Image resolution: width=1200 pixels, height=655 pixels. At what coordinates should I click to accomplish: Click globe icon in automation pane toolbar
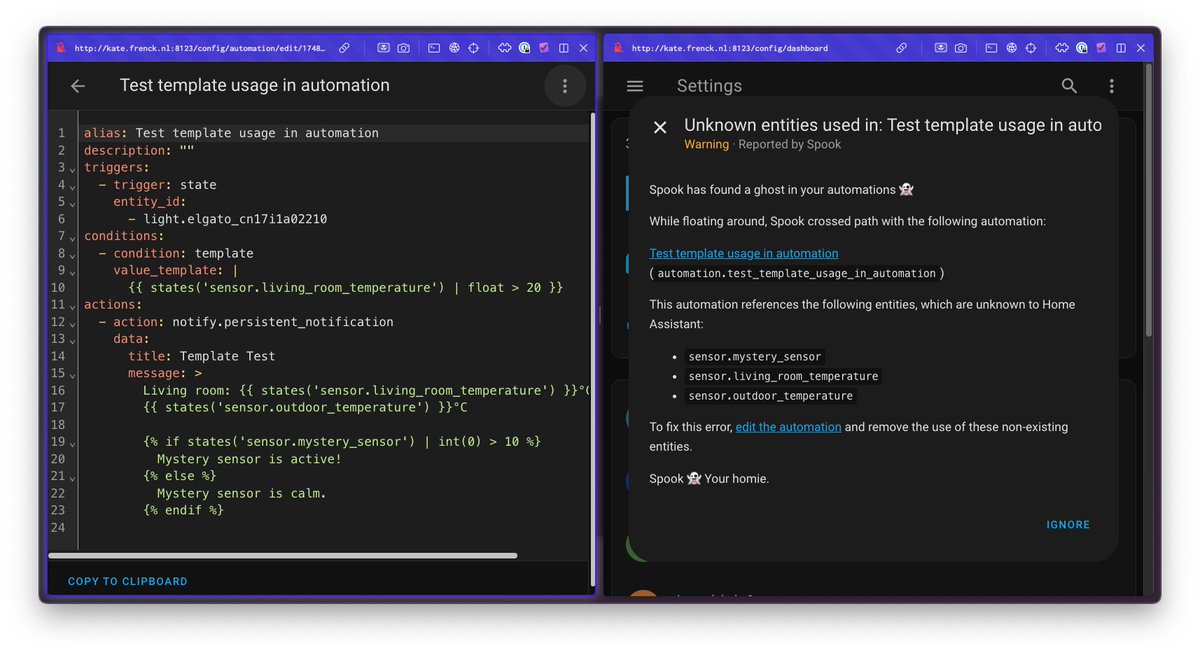coord(454,47)
